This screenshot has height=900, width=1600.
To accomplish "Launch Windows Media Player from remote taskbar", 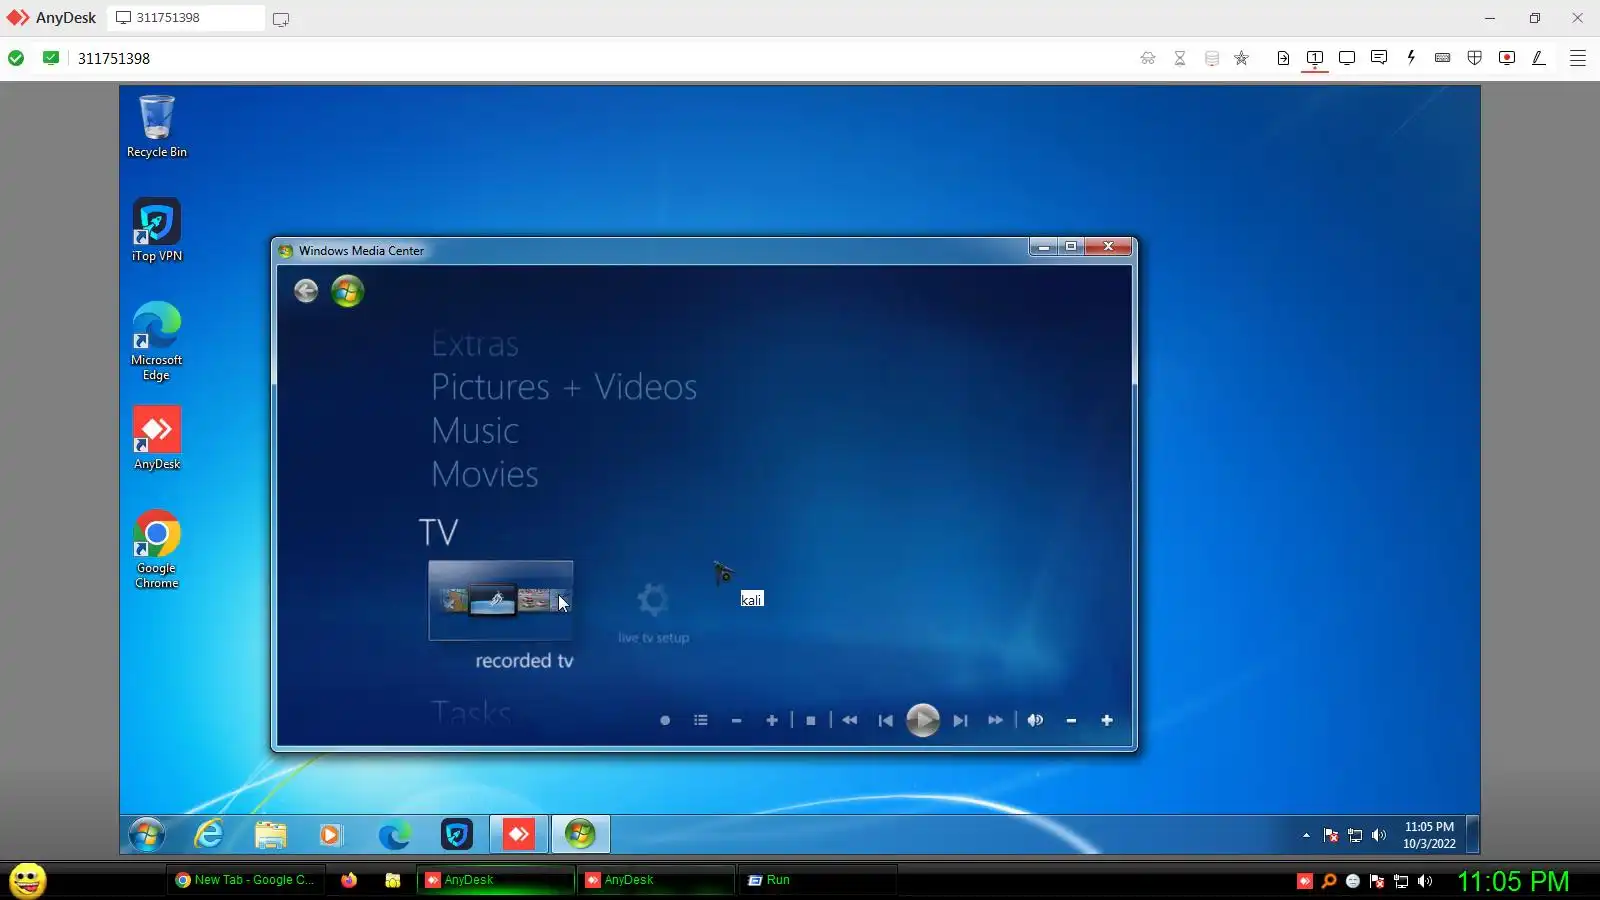I will [331, 834].
